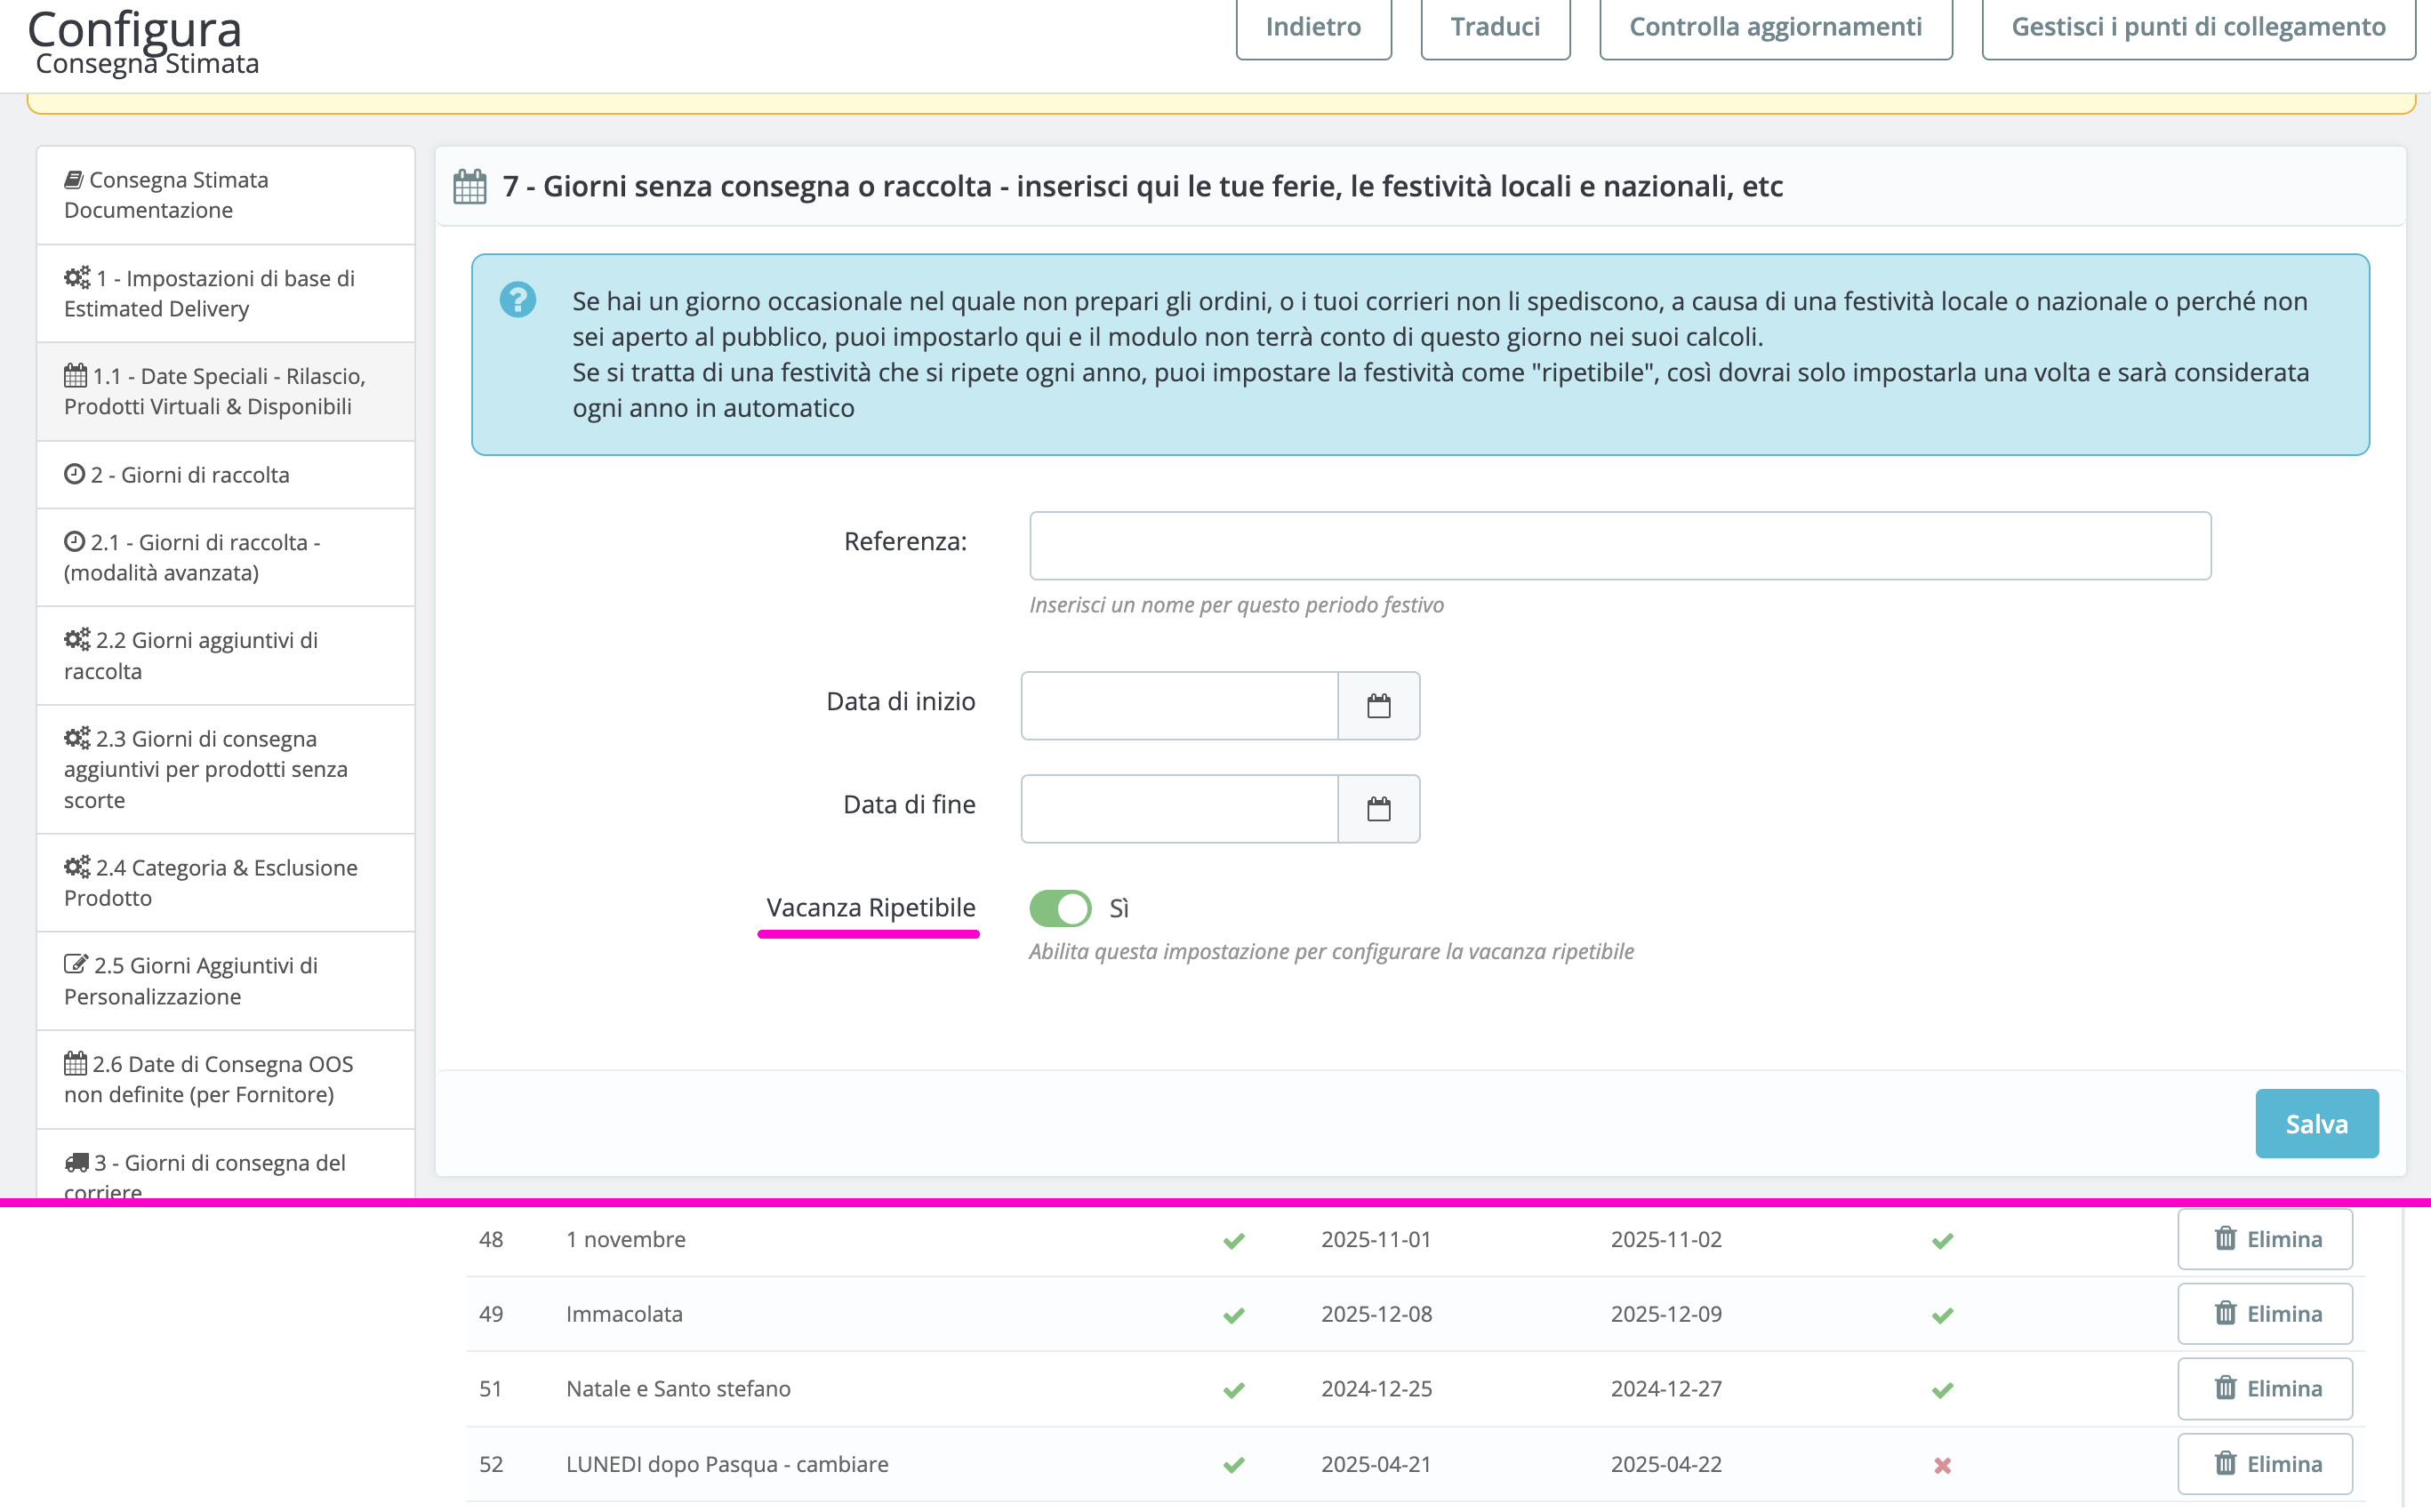Click the clock icon beside 2 - Giorni di raccolta

(x=74, y=474)
